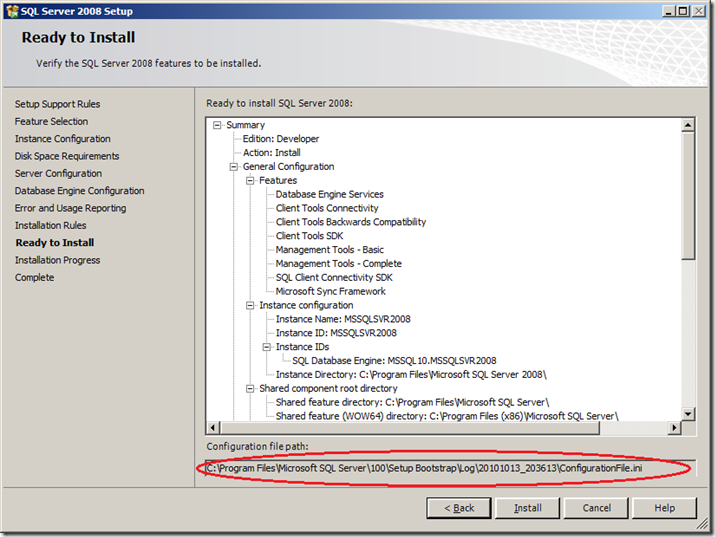The height and width of the screenshot is (537, 715).
Task: Select Management Tools - Complete row
Action: 339,263
